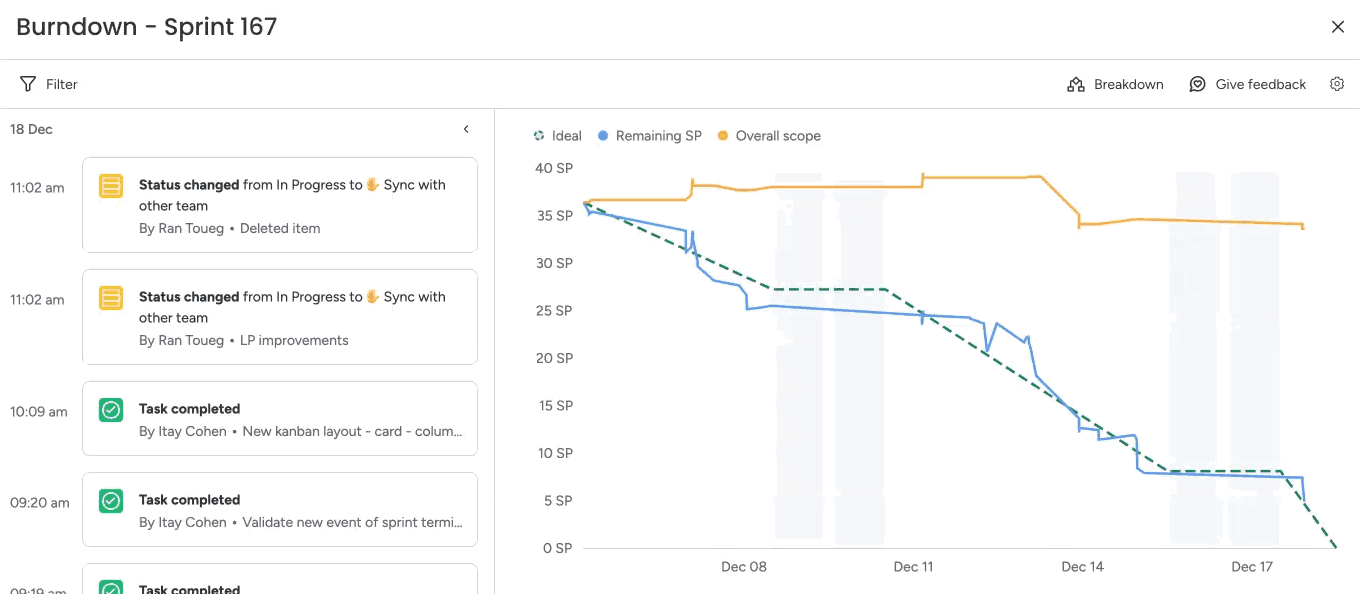Toggle the Overall scope series in legend
Viewport: 1360px width, 594px height.
[x=769, y=136]
